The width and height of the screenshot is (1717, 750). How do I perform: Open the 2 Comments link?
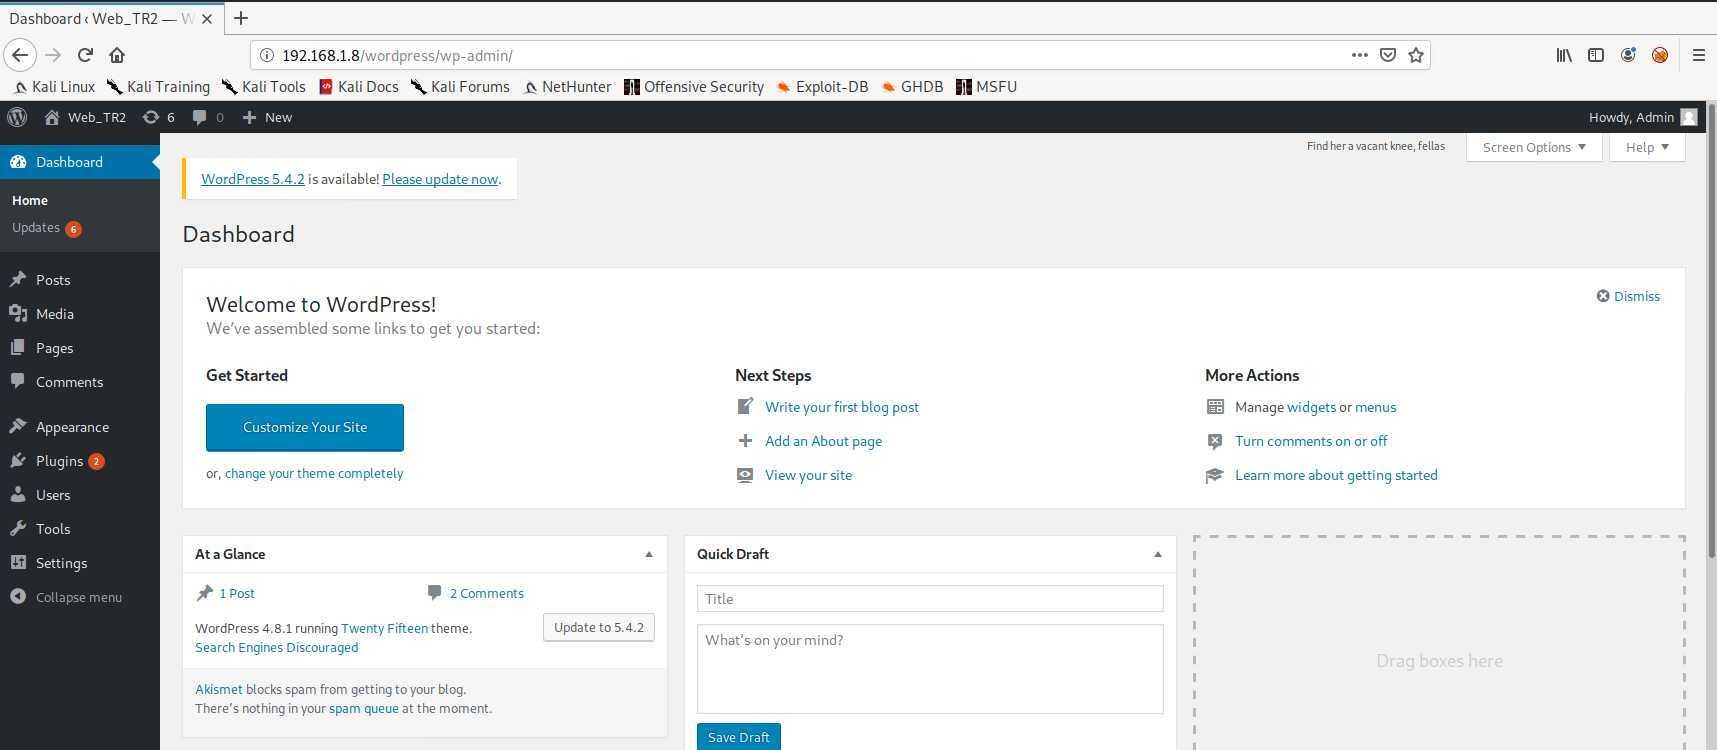tap(487, 593)
